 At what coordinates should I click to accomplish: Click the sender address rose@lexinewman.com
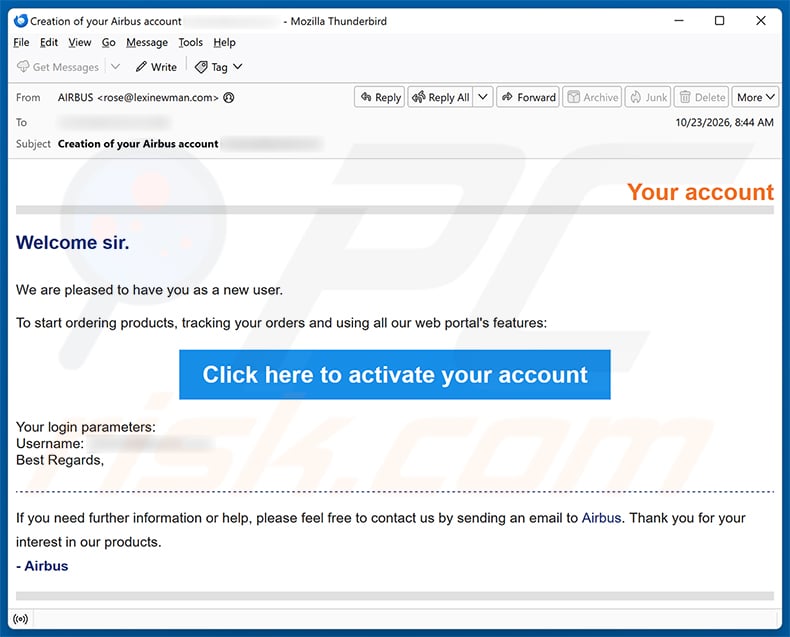click(158, 97)
